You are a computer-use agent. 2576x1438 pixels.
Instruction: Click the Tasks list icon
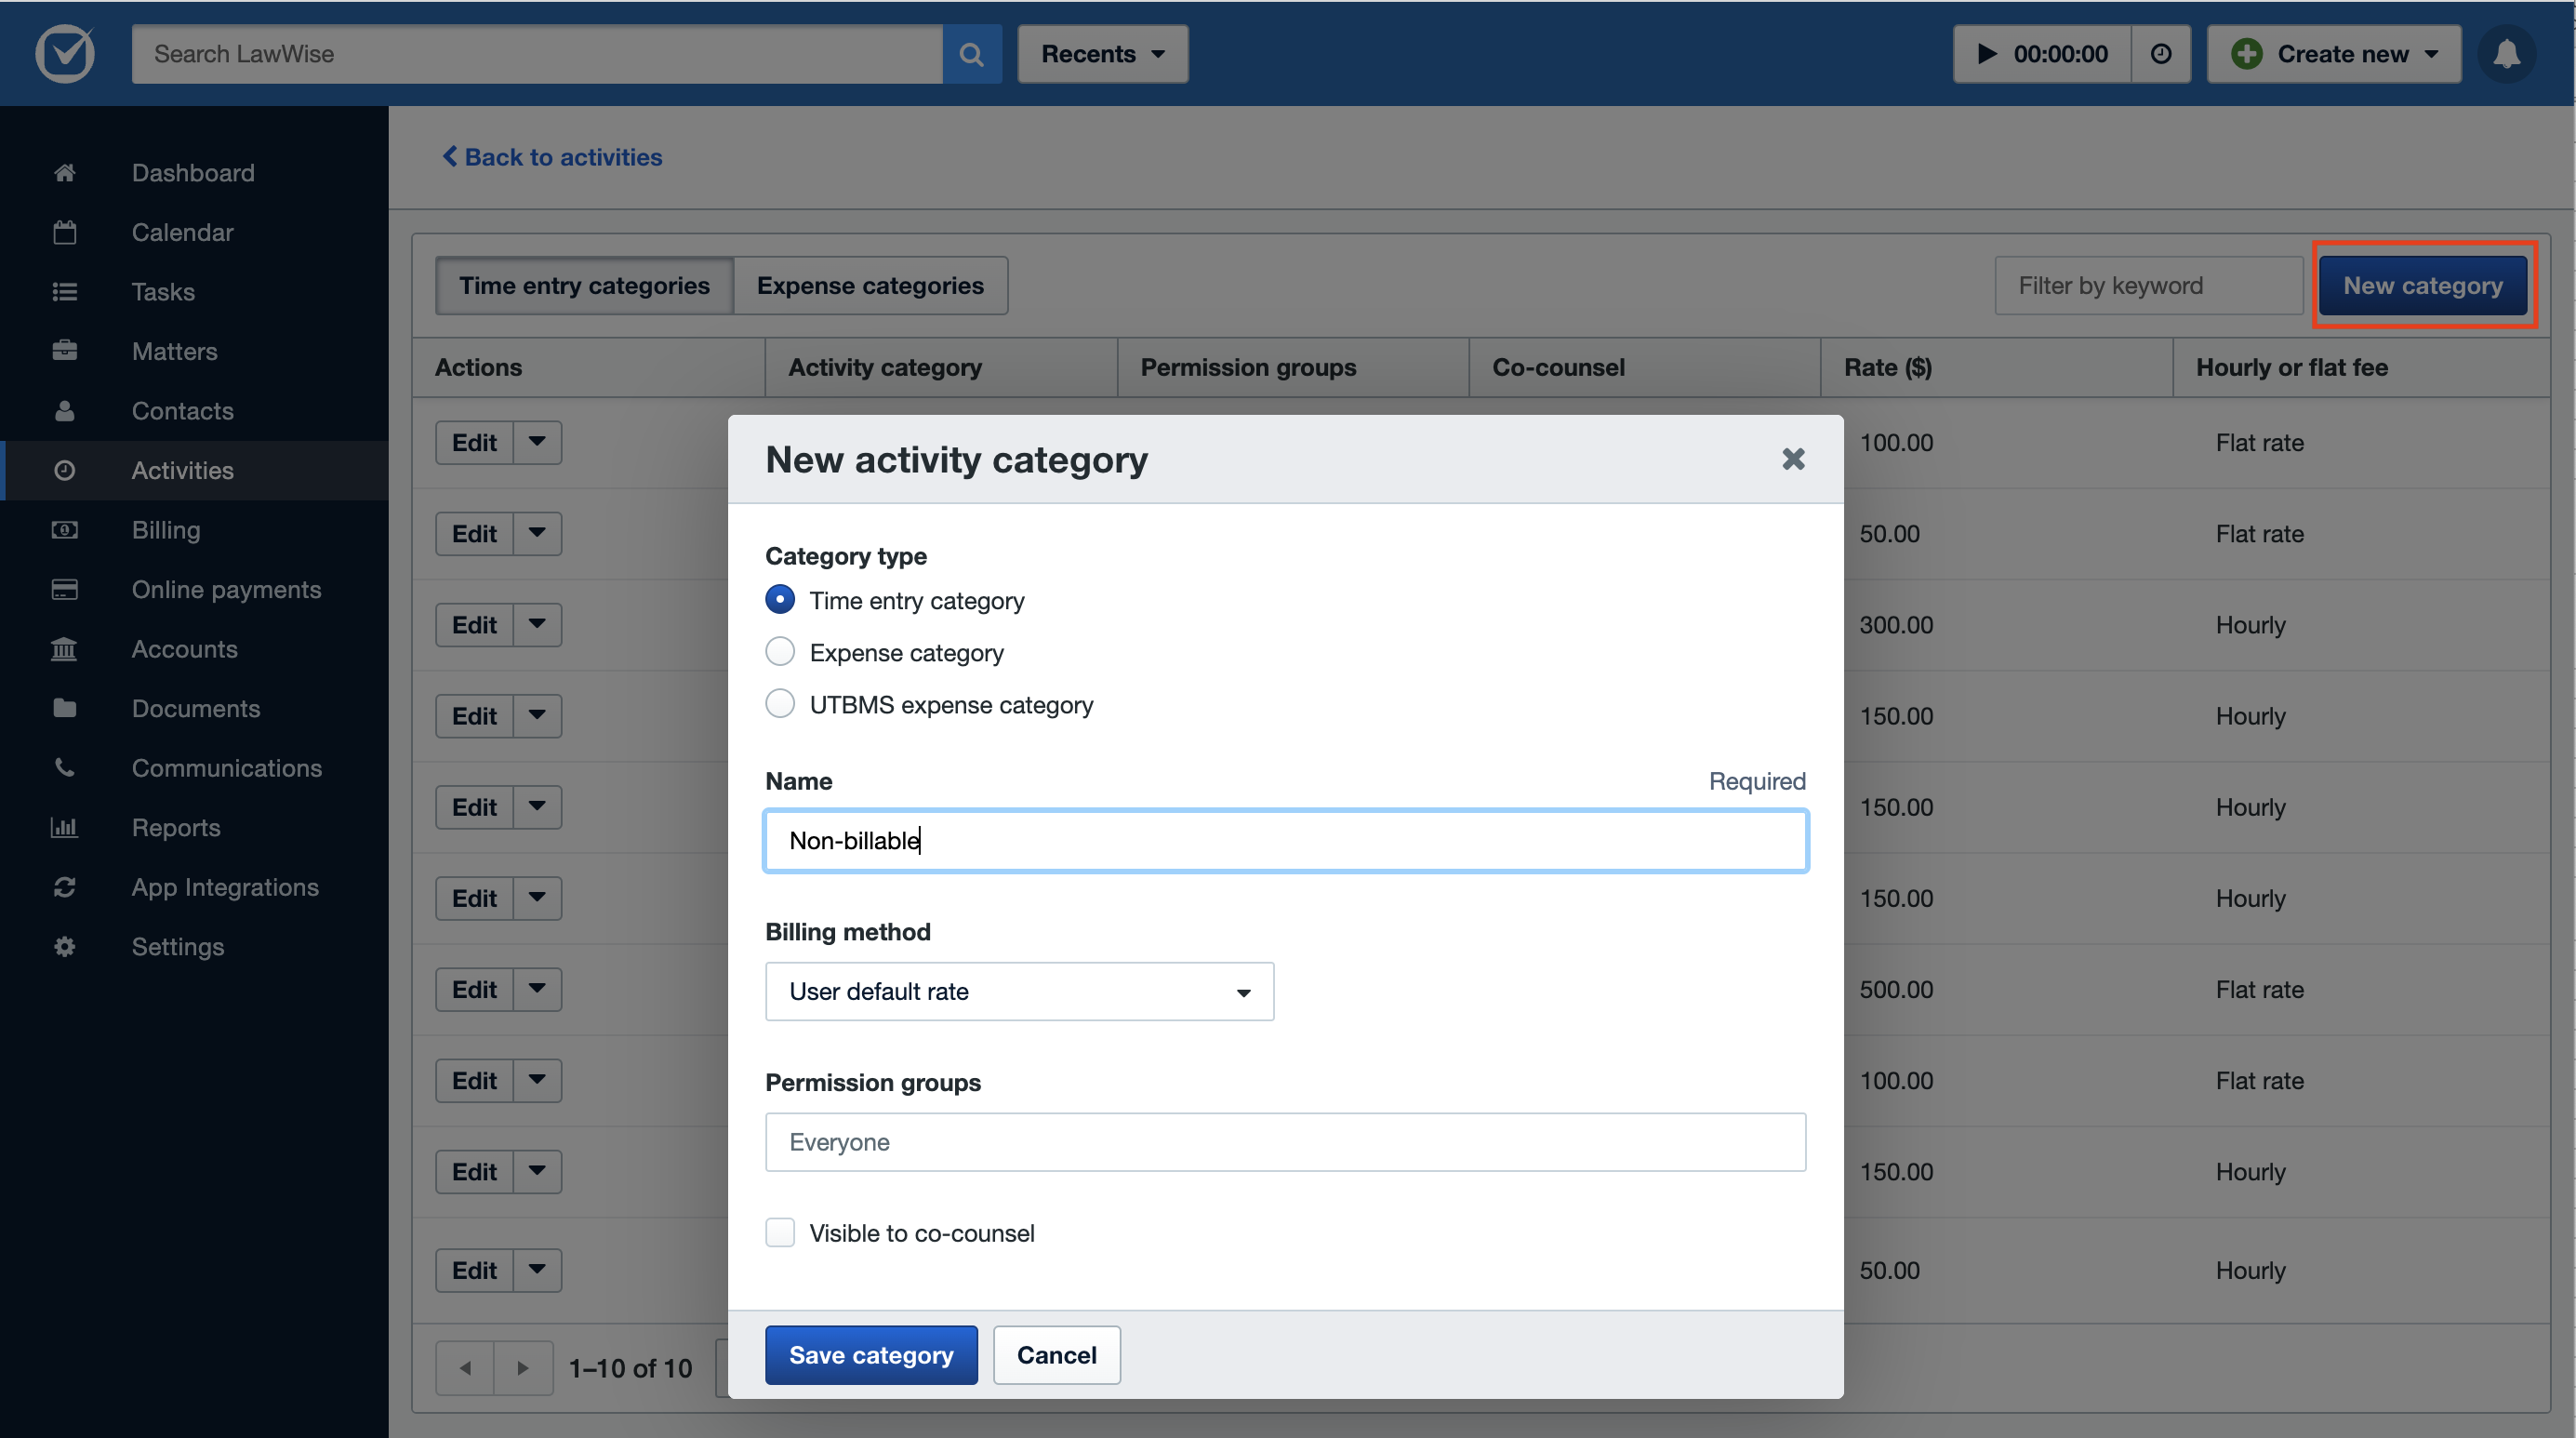pyautogui.click(x=65, y=292)
